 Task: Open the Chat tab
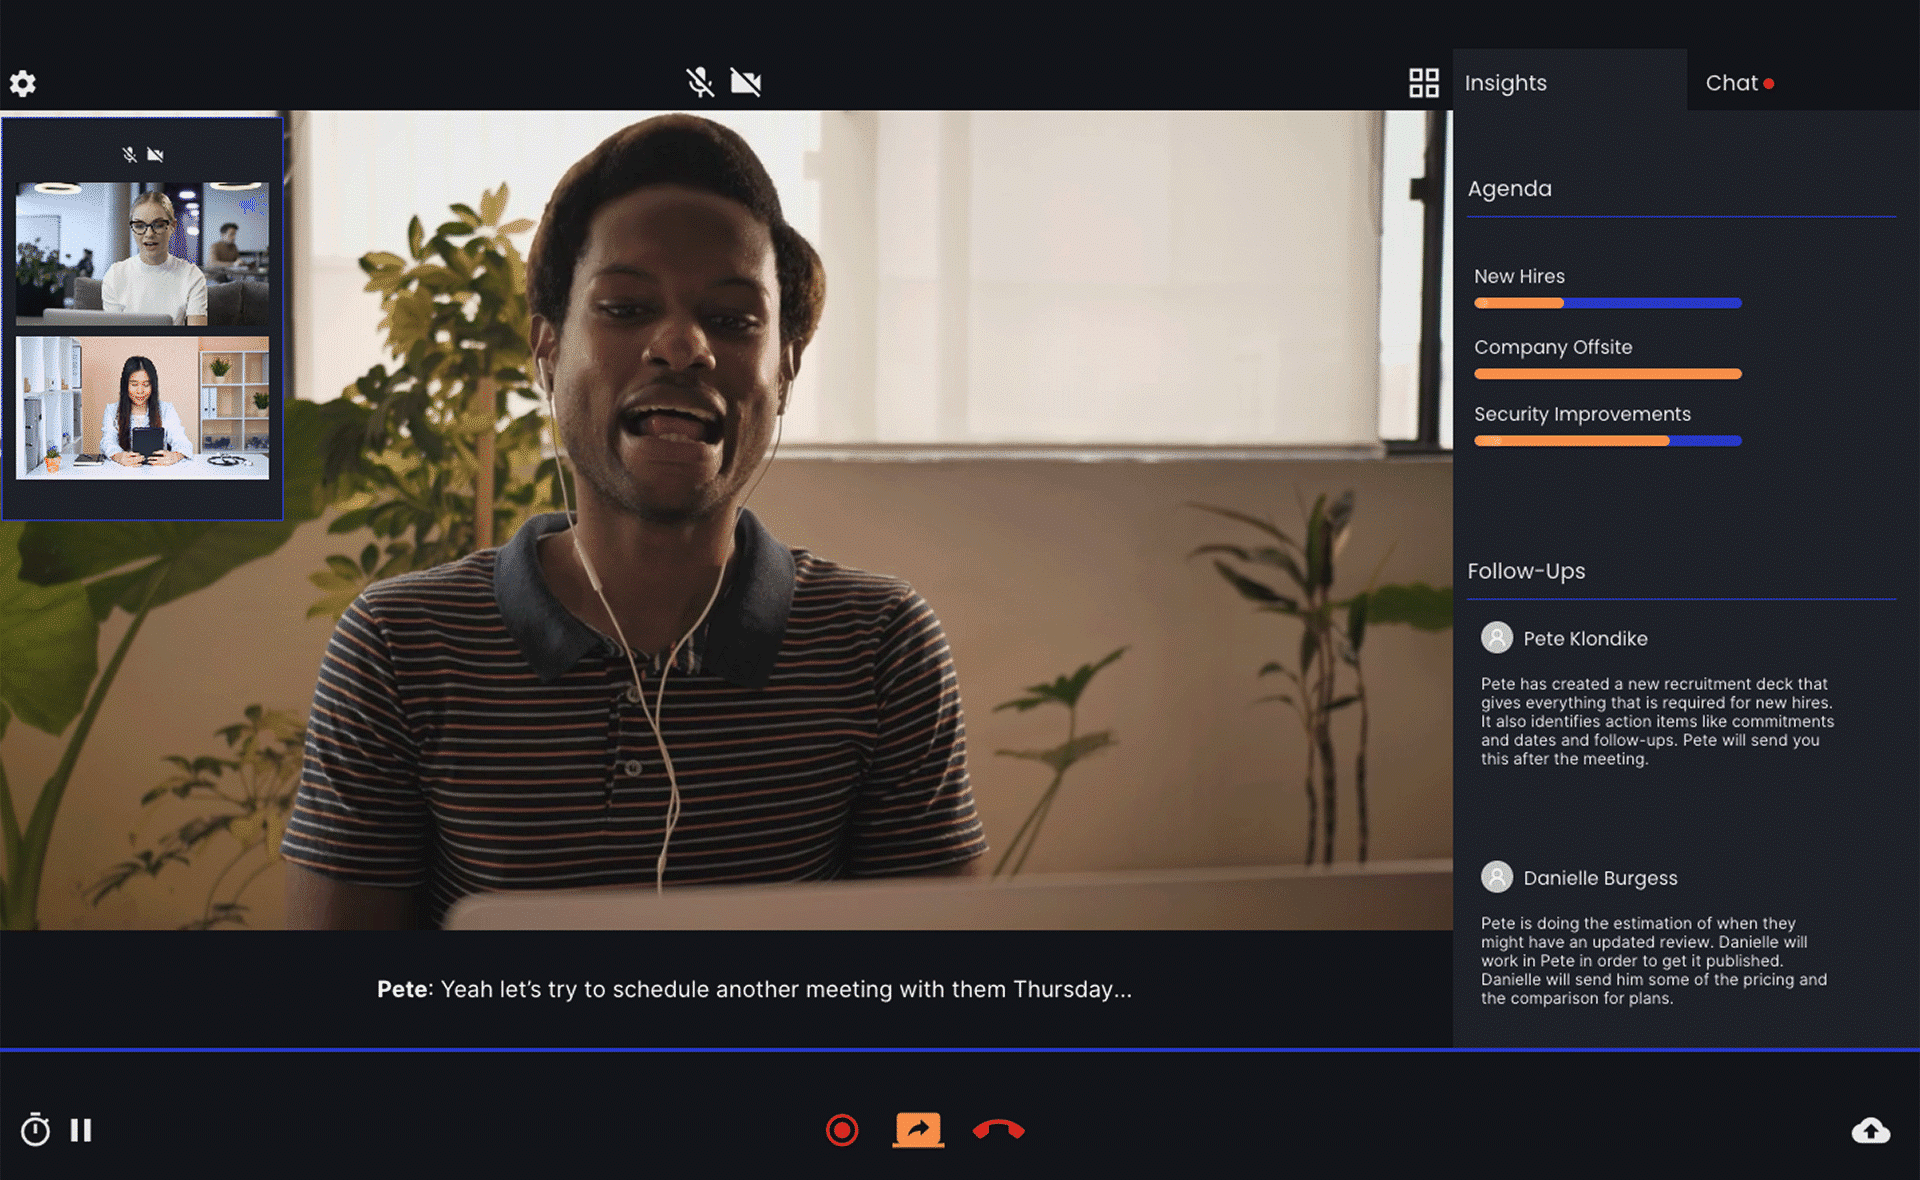coord(1732,83)
